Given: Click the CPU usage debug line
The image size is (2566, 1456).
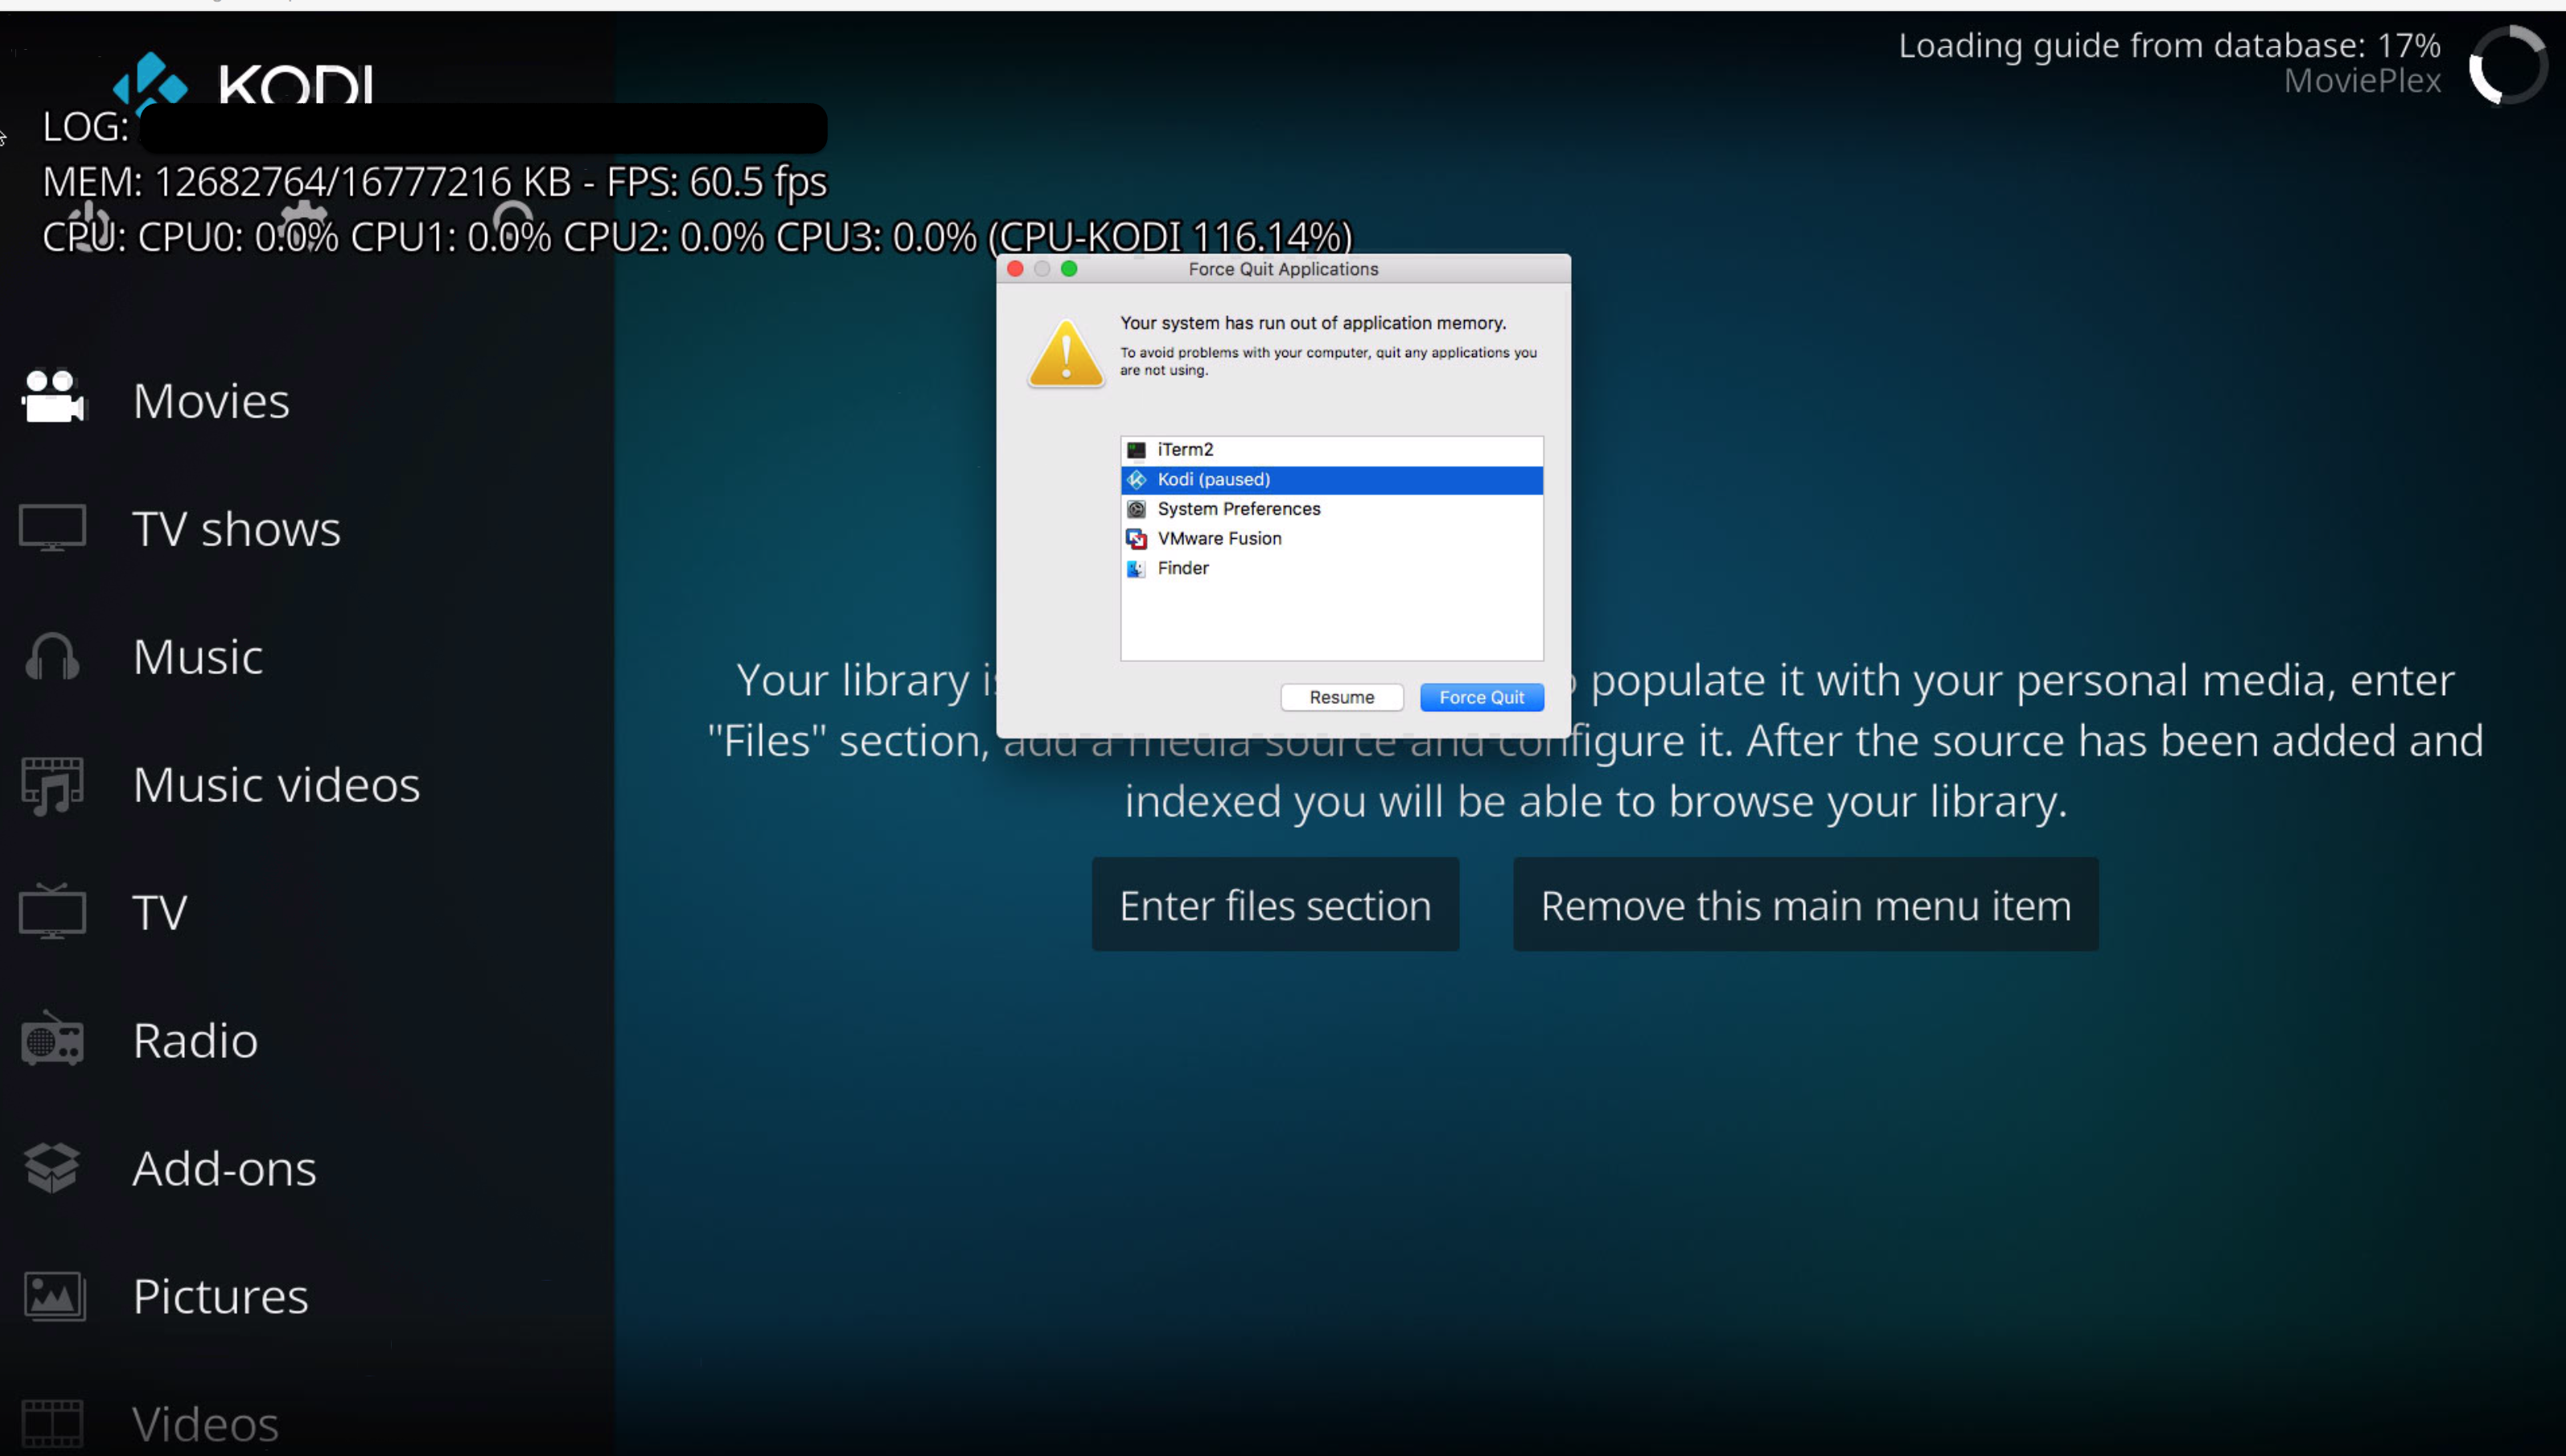Looking at the screenshot, I should (697, 237).
